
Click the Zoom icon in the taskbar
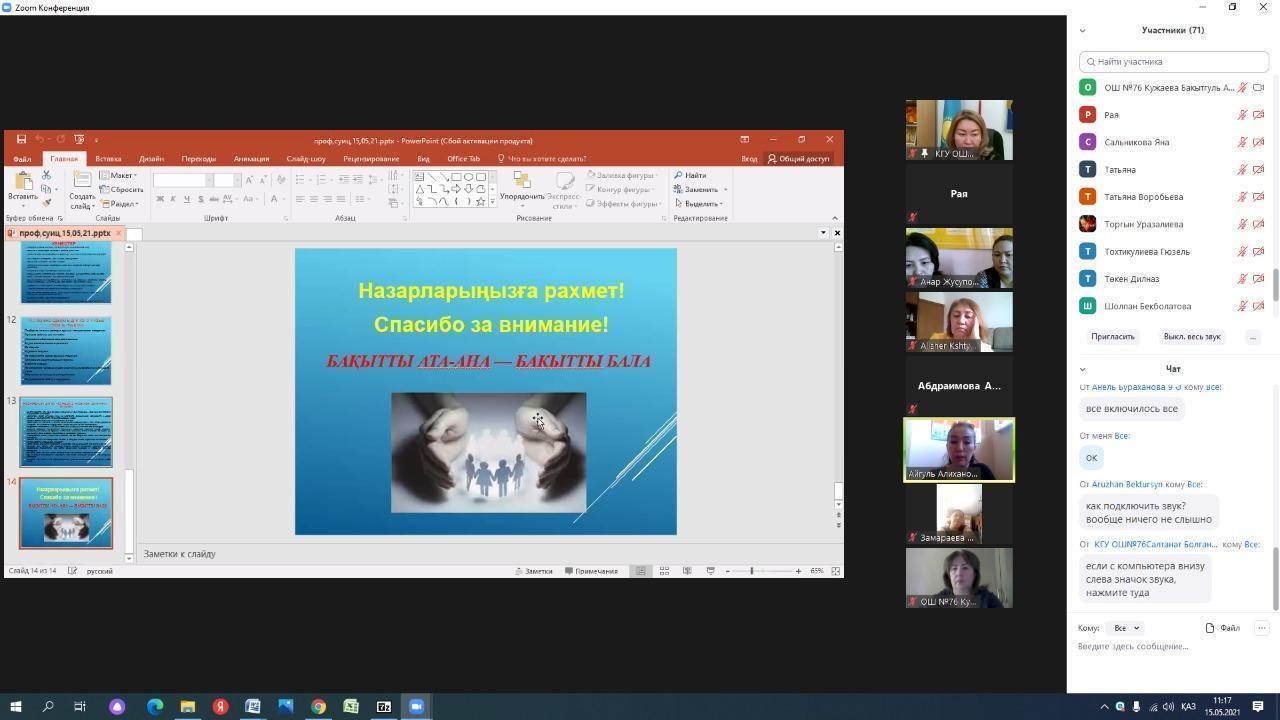pyautogui.click(x=416, y=706)
